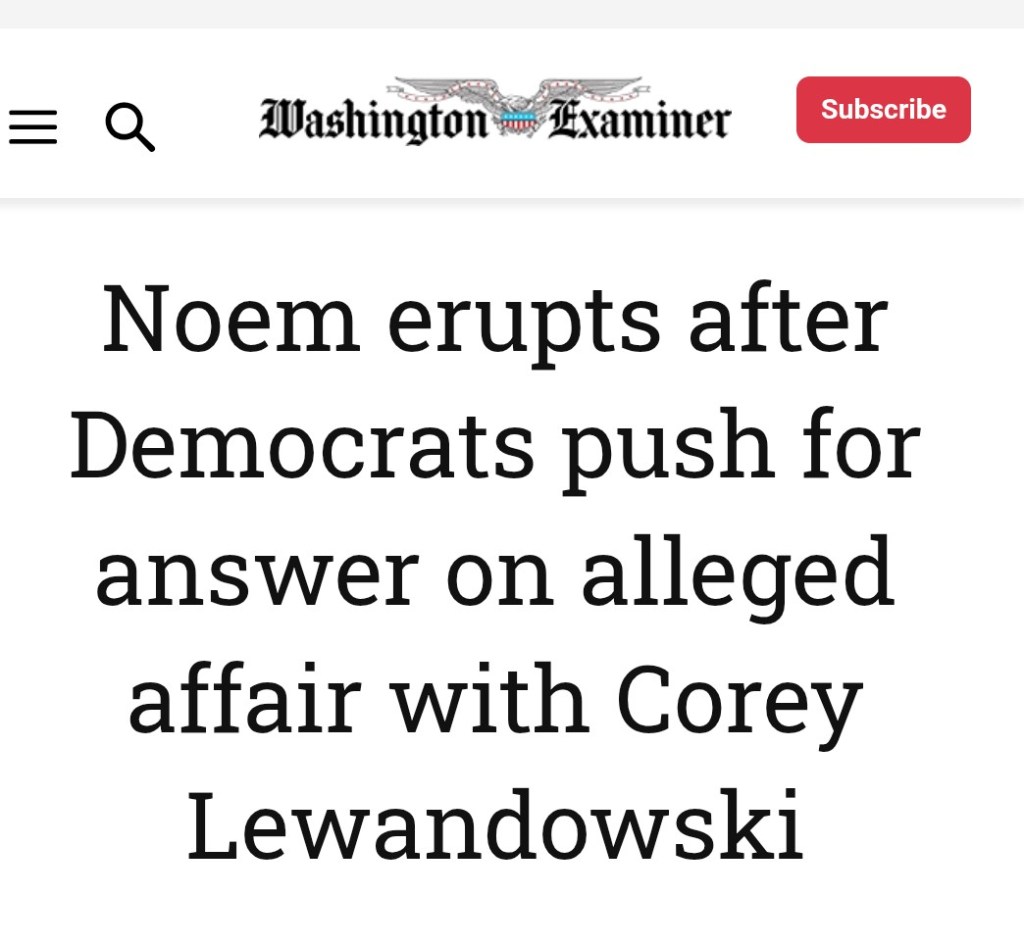Click the search magnifying glass icon
The image size is (1024, 946).
[x=130, y=128]
